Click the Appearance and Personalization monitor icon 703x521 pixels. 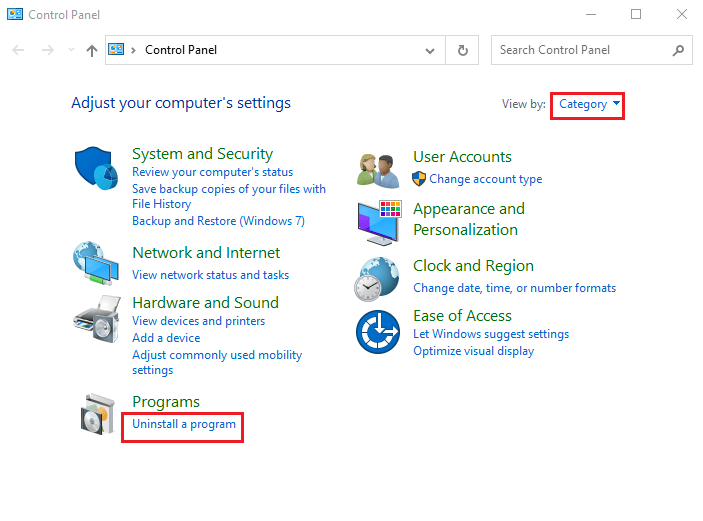coord(379,222)
